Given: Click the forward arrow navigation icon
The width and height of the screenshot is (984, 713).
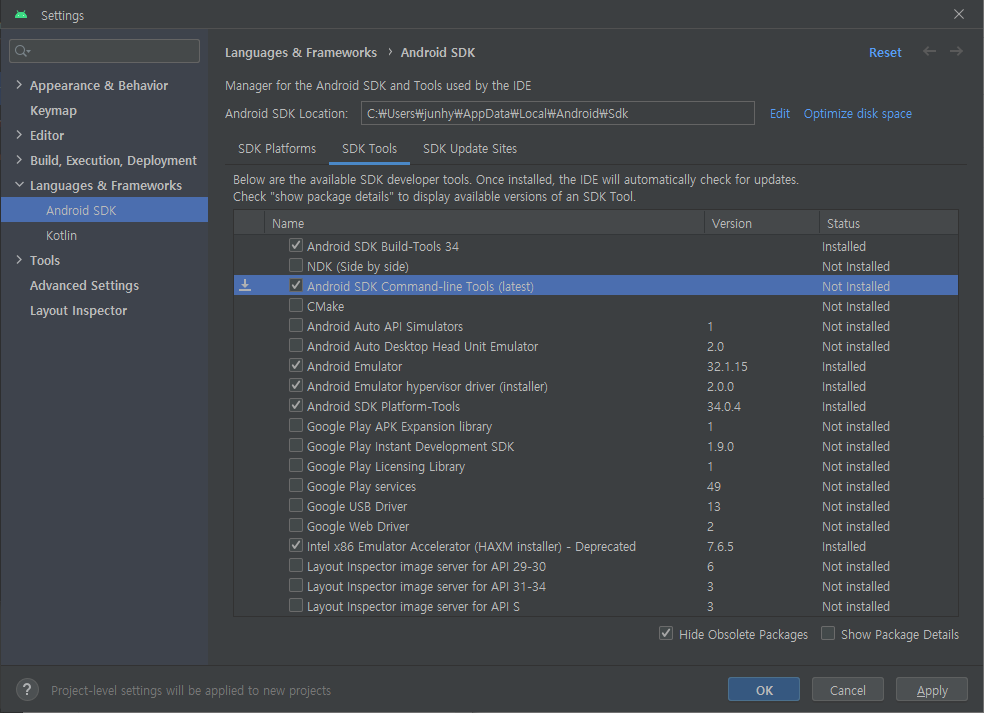Looking at the screenshot, I should pos(956,51).
